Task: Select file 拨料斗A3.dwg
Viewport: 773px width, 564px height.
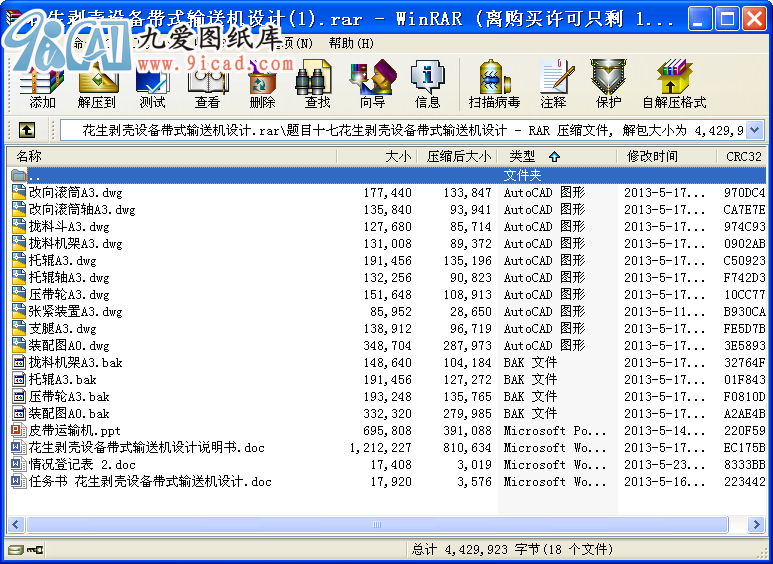Action: pyautogui.click(x=69, y=226)
